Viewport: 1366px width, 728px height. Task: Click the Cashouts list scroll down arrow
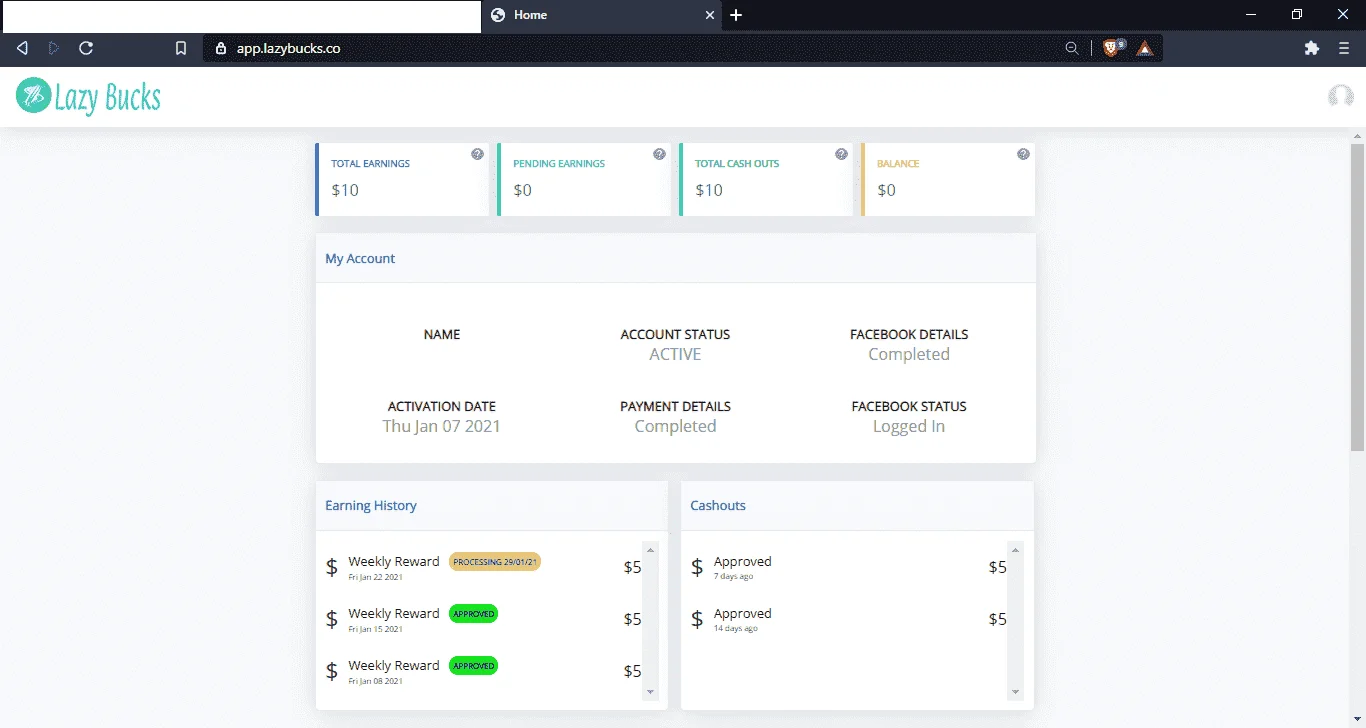(1015, 691)
